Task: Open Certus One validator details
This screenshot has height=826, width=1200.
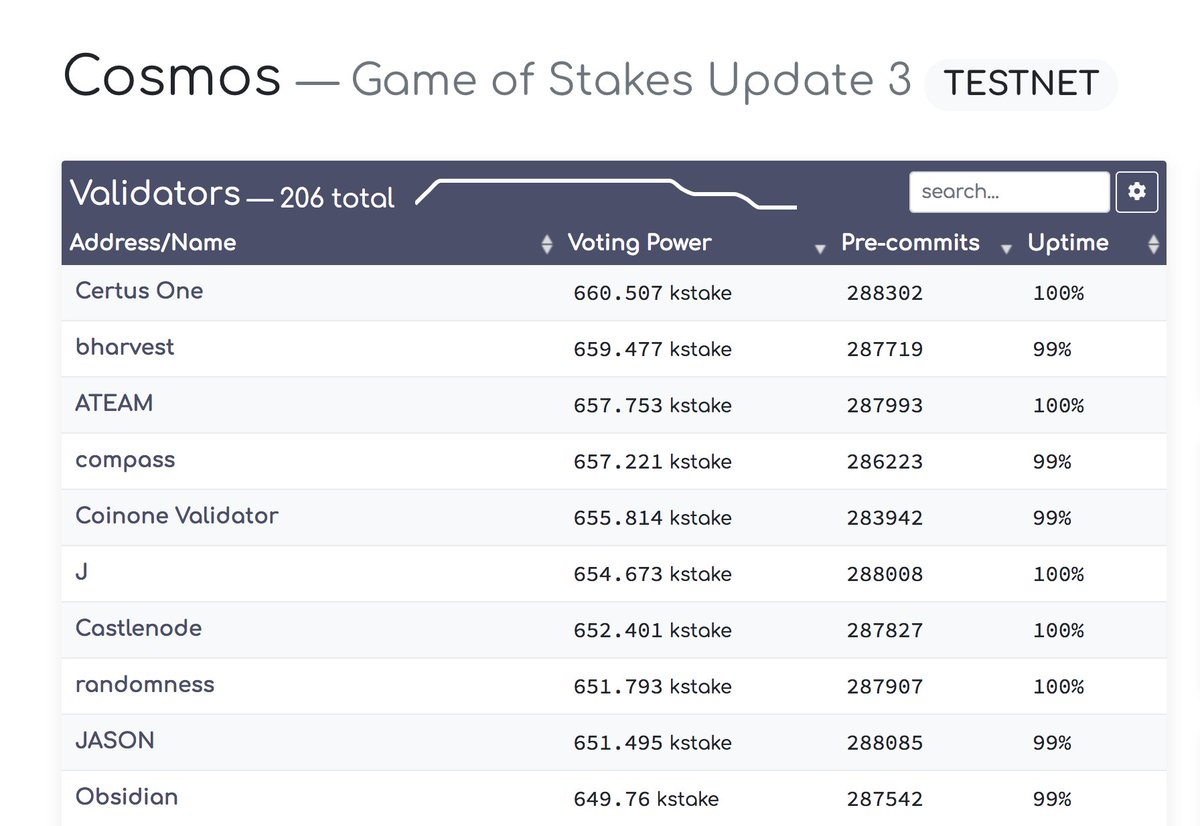Action: pyautogui.click(x=139, y=291)
